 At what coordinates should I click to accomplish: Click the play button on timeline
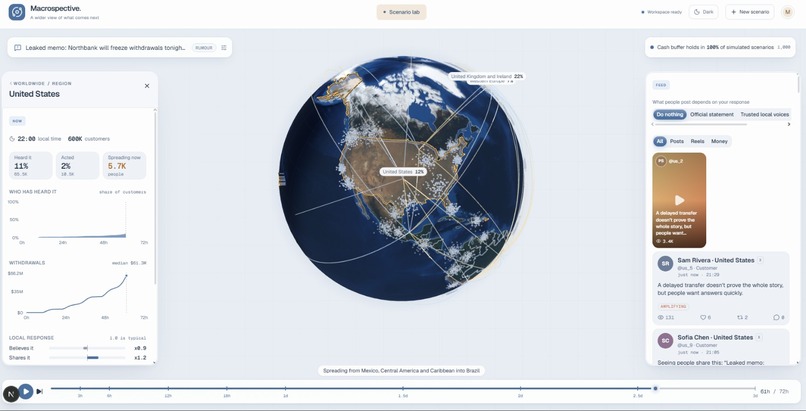coord(26,391)
